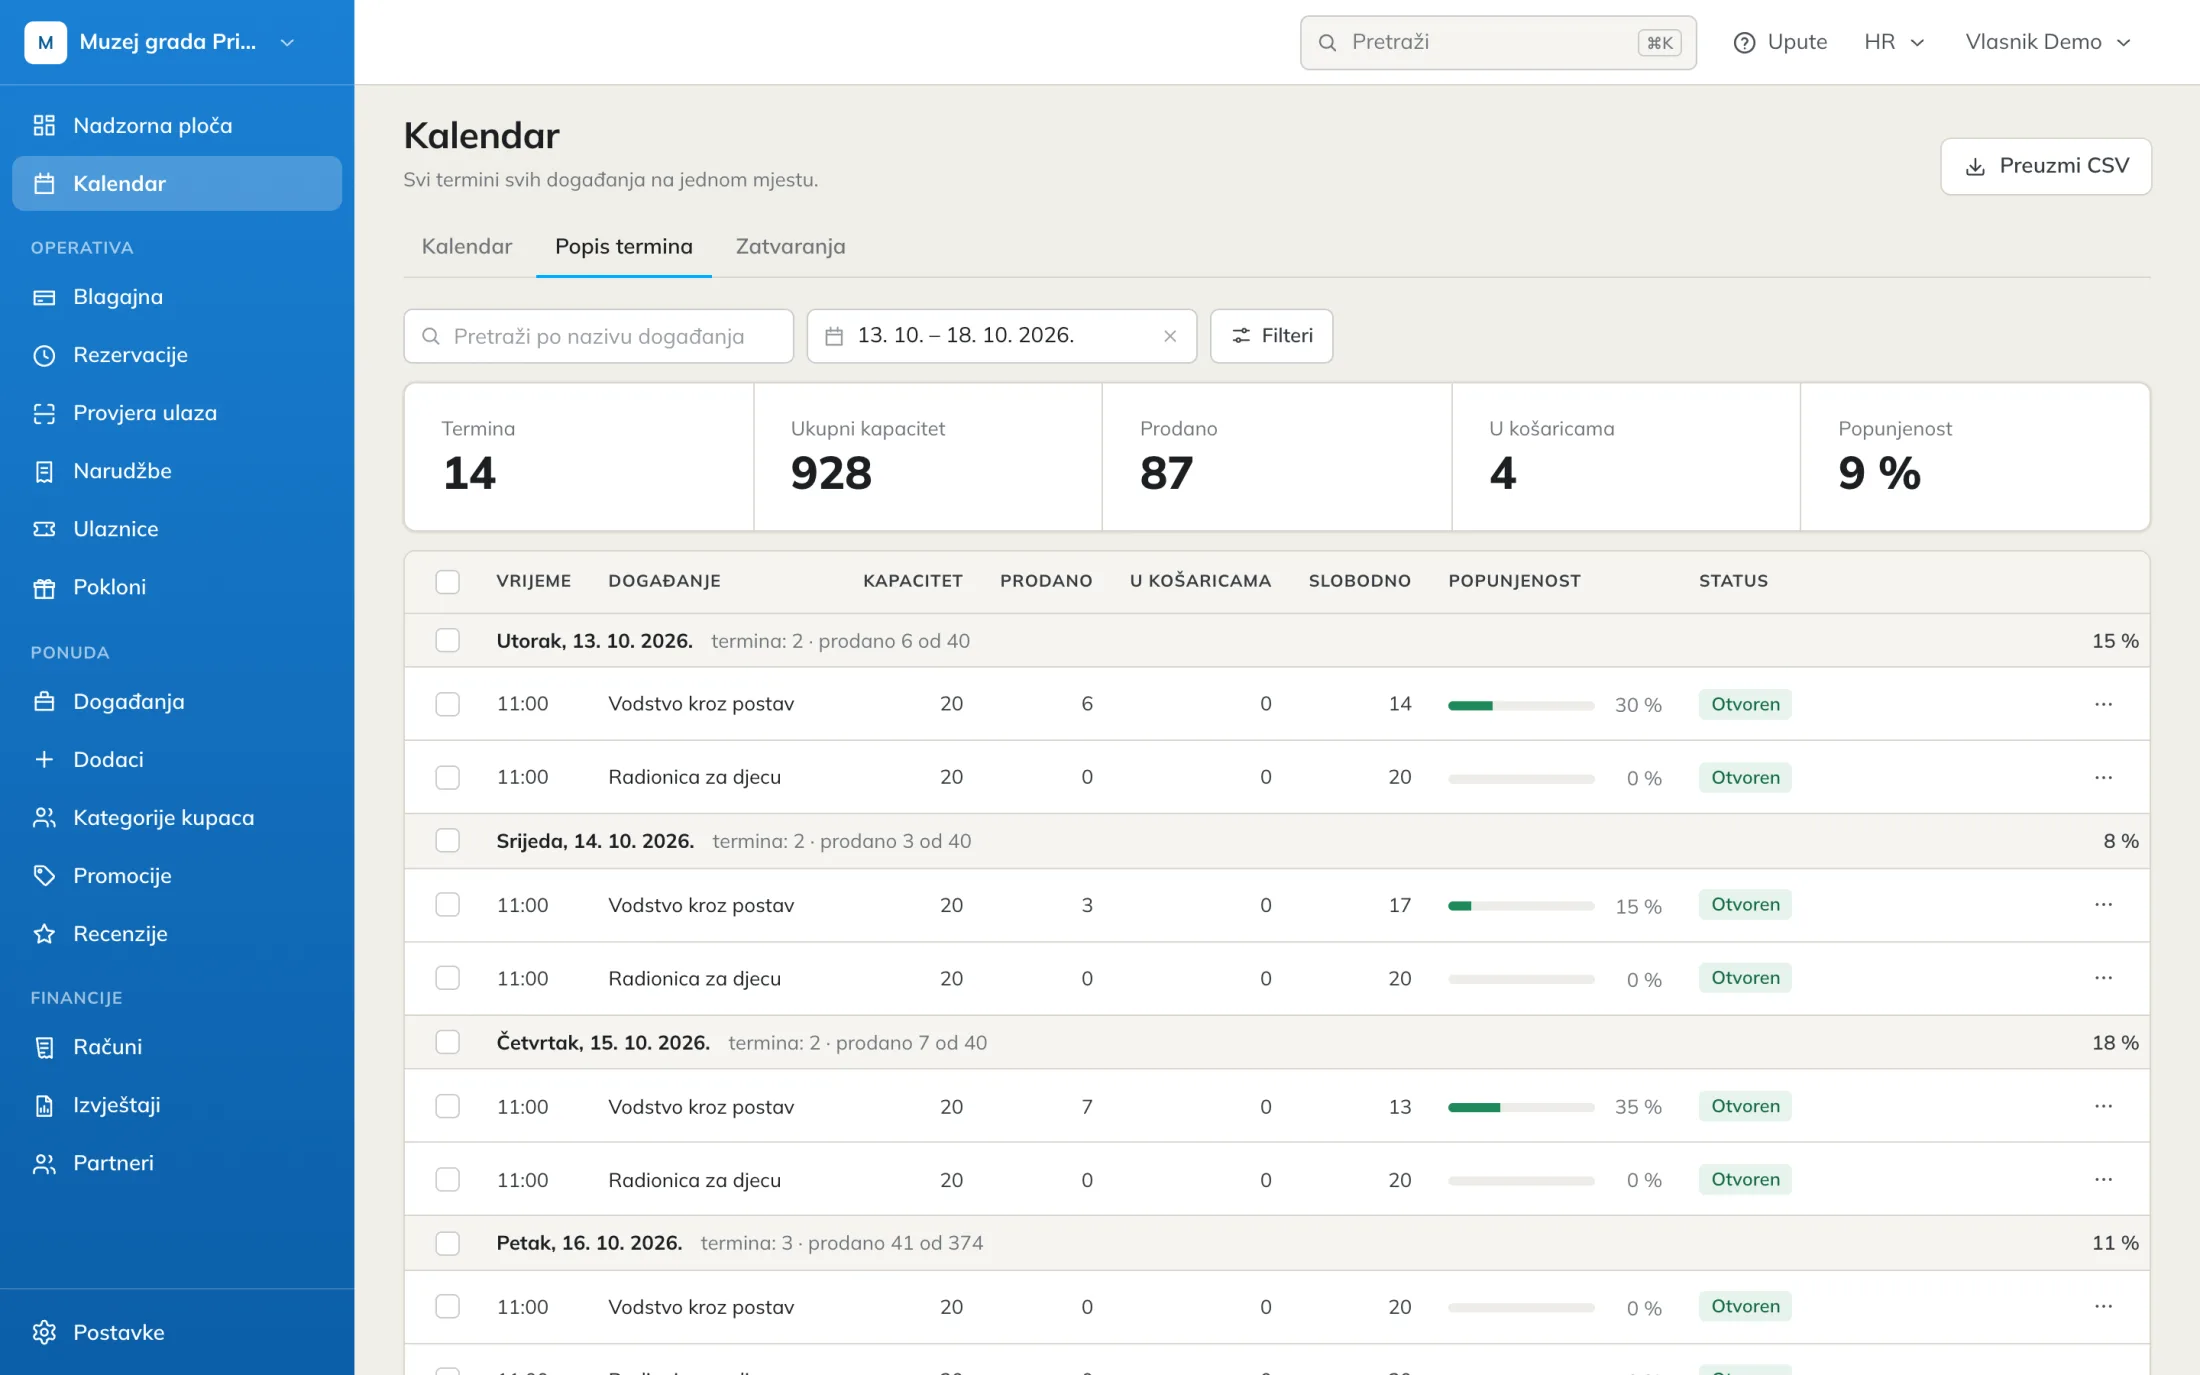Image resolution: width=2200 pixels, height=1375 pixels.
Task: Click the 35 % occupancy progress bar
Action: [1520, 1107]
